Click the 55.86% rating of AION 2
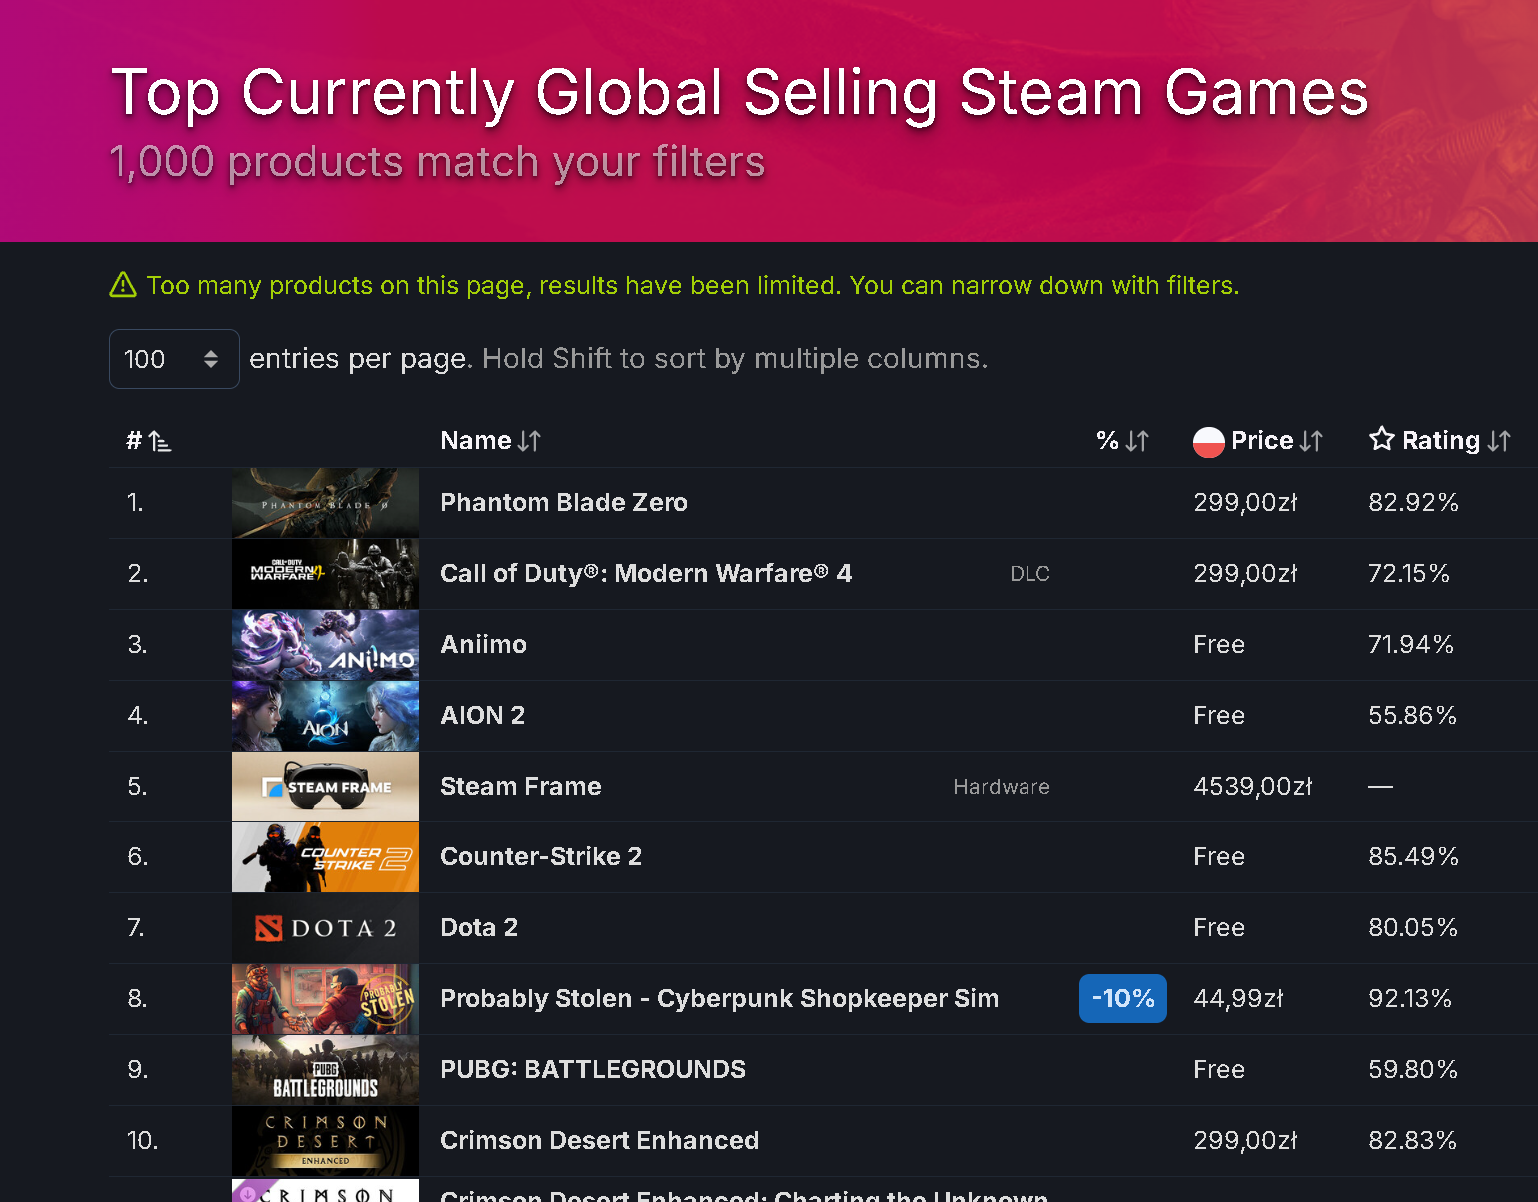 [1412, 715]
